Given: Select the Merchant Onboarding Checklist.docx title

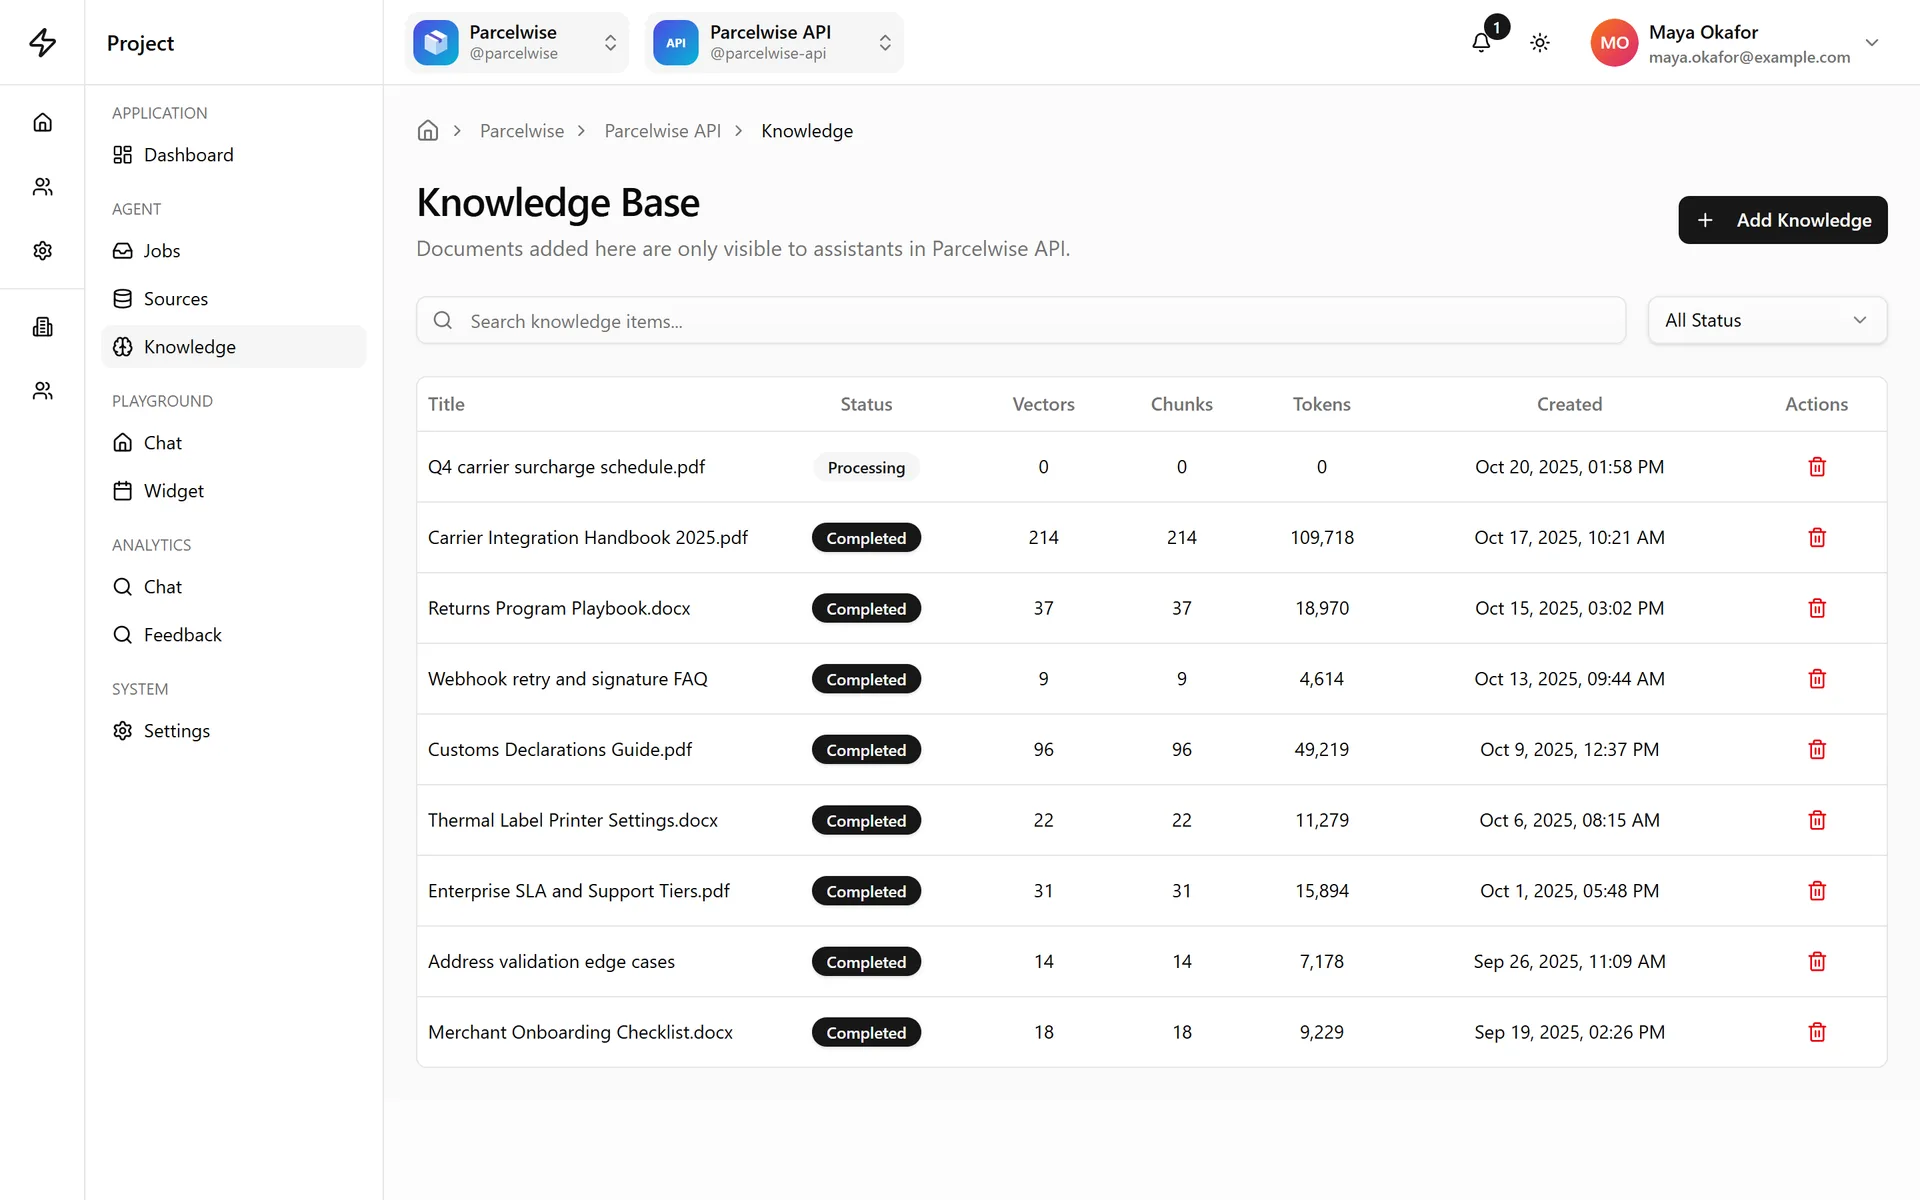Looking at the screenshot, I should pos(580,1032).
